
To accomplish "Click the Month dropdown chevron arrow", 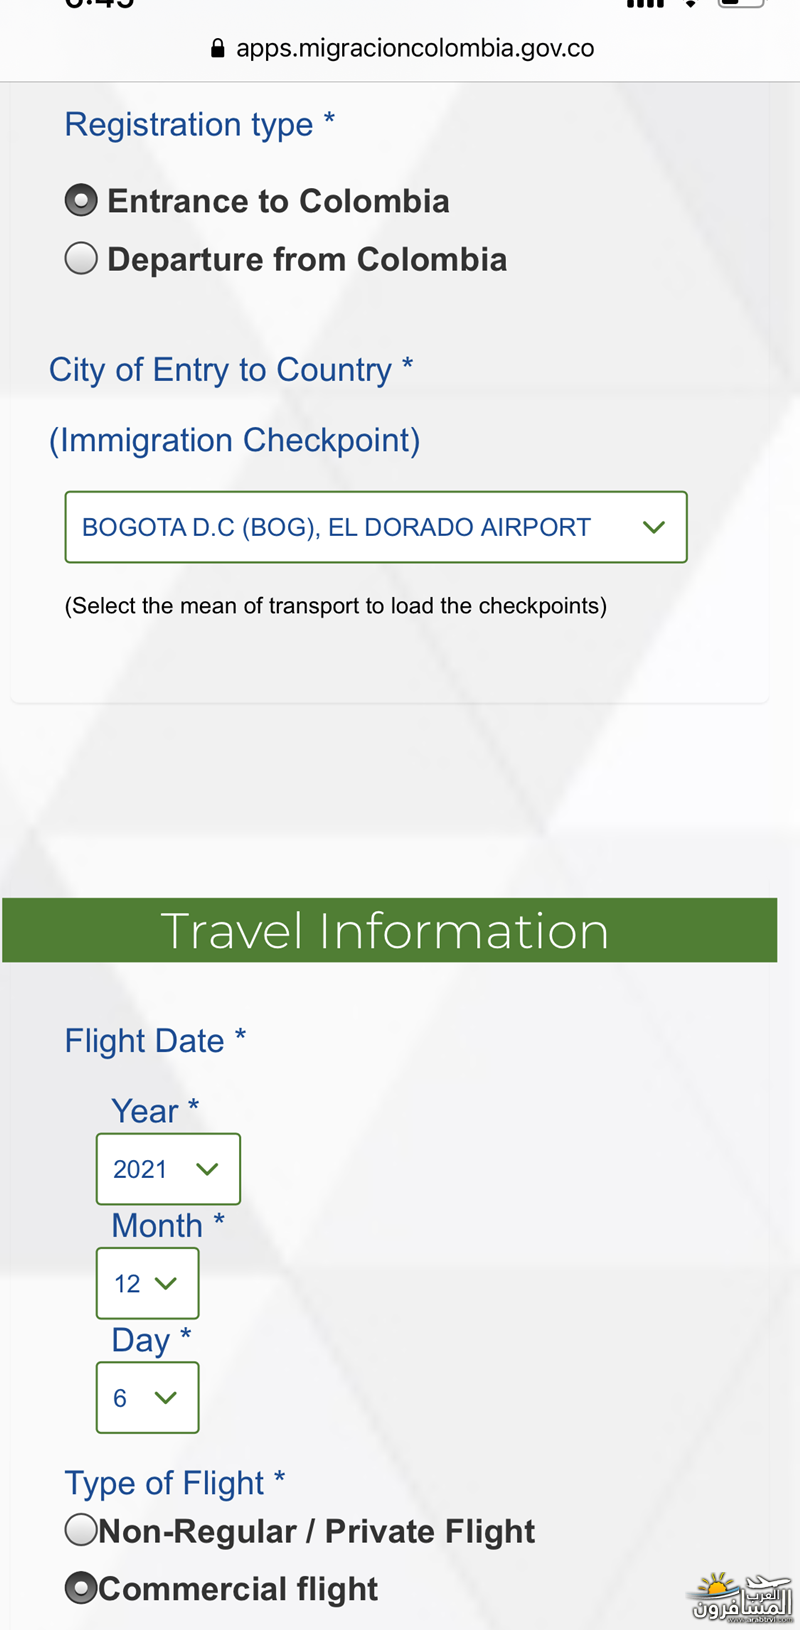I will pyautogui.click(x=166, y=1283).
